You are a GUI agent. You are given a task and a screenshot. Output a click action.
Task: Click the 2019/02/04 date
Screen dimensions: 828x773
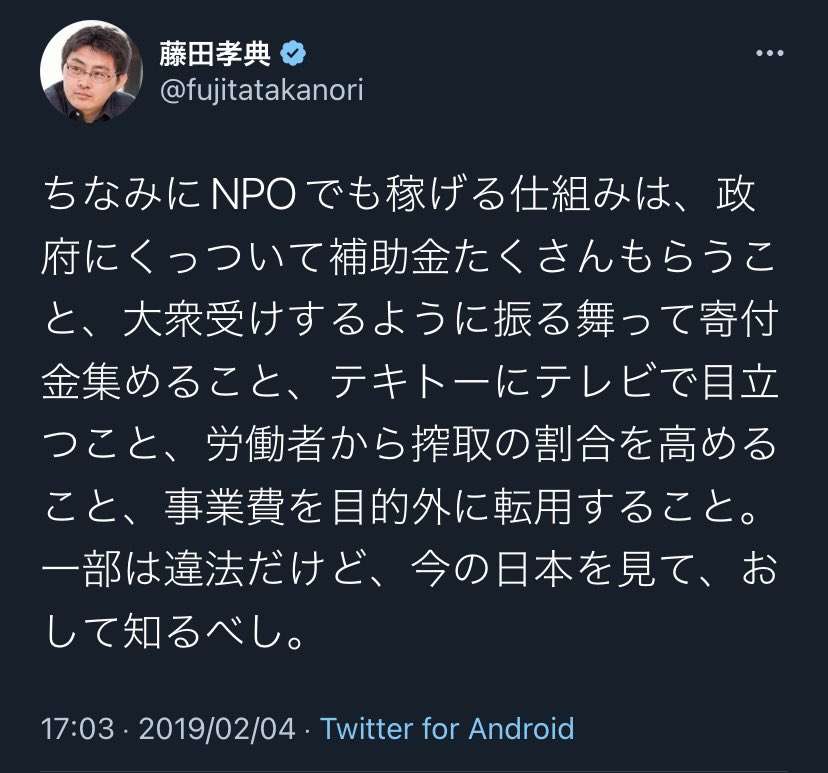click(x=217, y=729)
